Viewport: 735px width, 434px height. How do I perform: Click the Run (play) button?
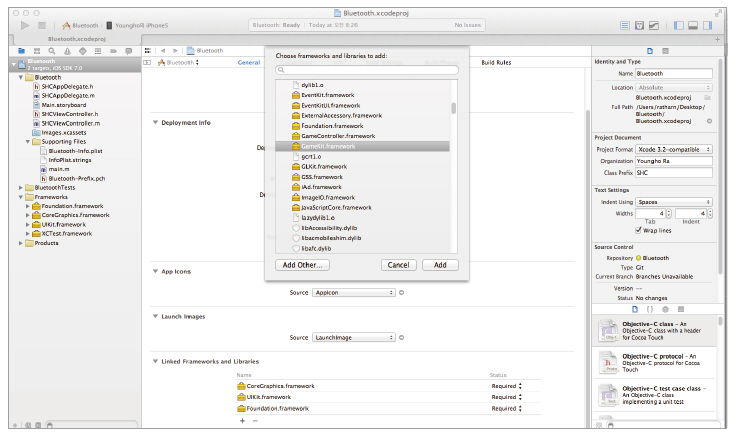pyautogui.click(x=25, y=24)
